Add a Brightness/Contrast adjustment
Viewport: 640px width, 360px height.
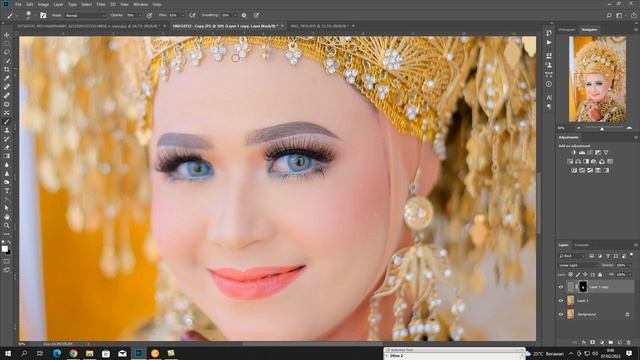pos(574,152)
